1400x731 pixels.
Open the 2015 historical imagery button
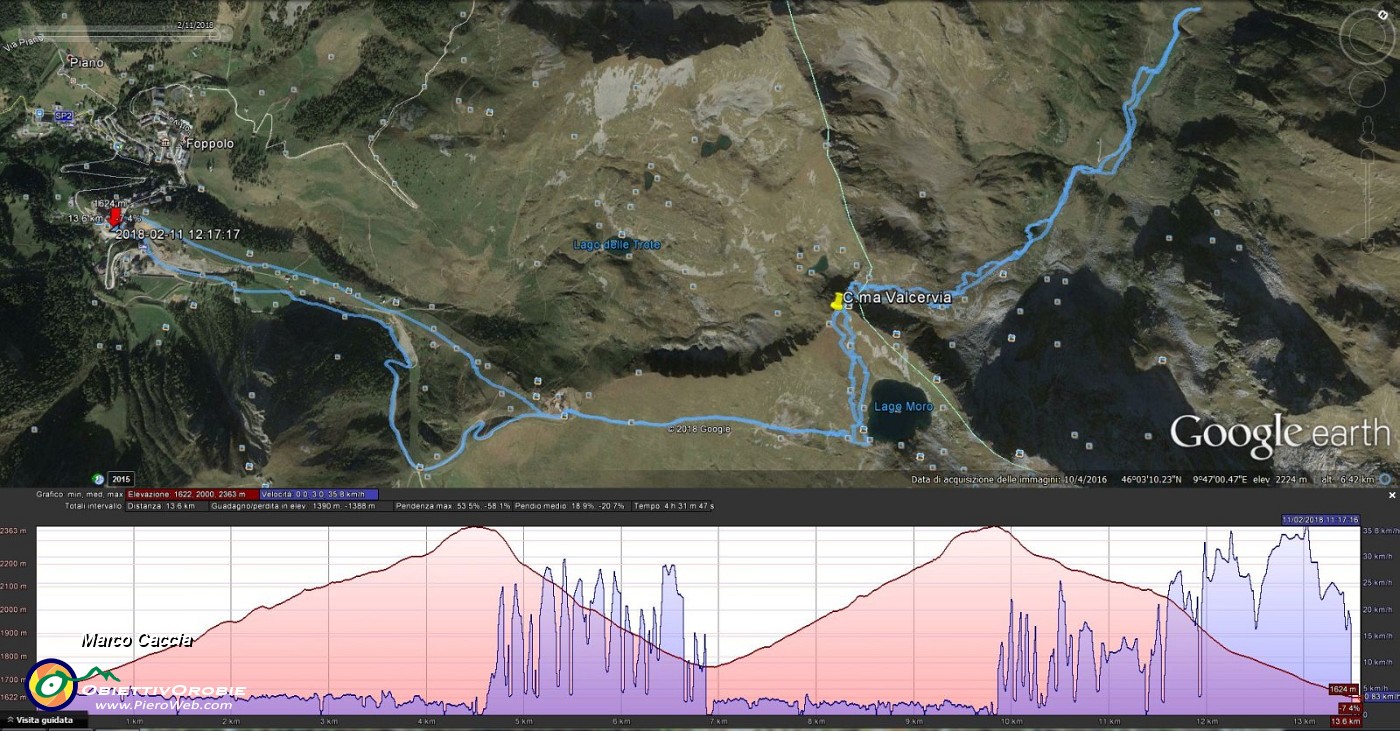120,479
